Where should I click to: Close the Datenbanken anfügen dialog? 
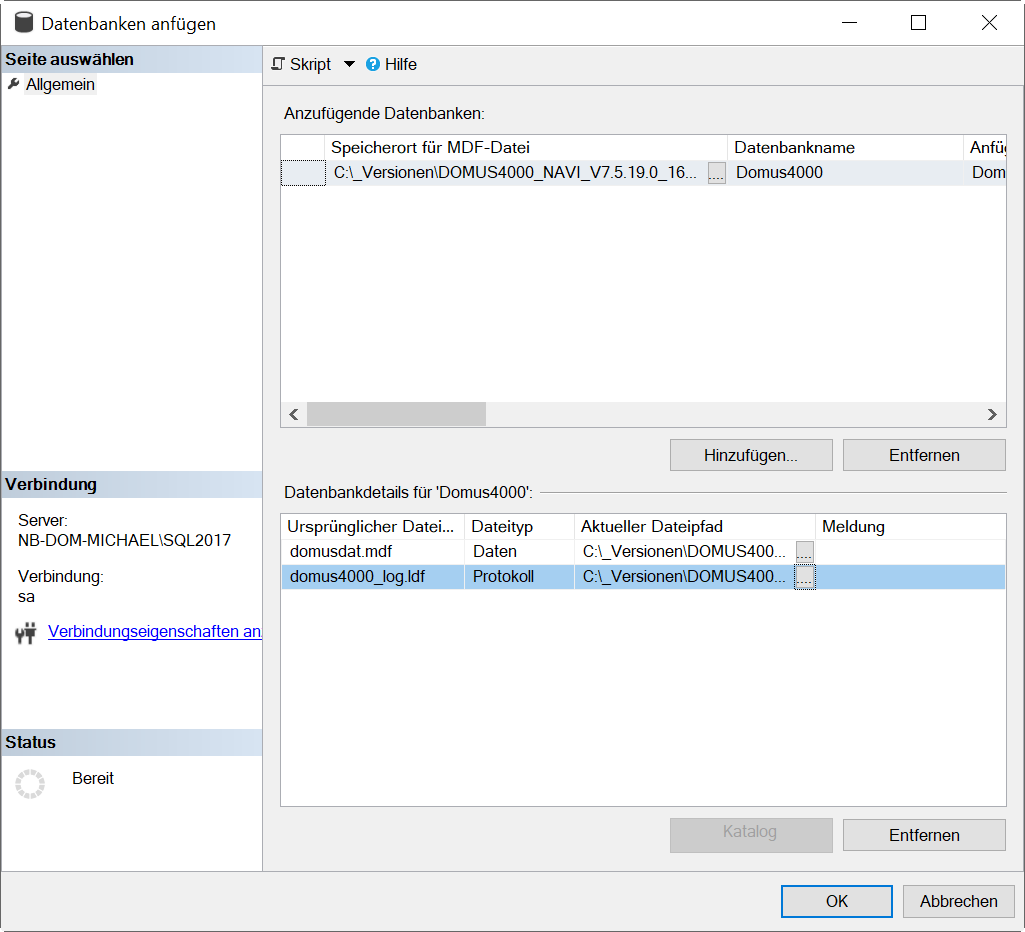click(x=989, y=23)
